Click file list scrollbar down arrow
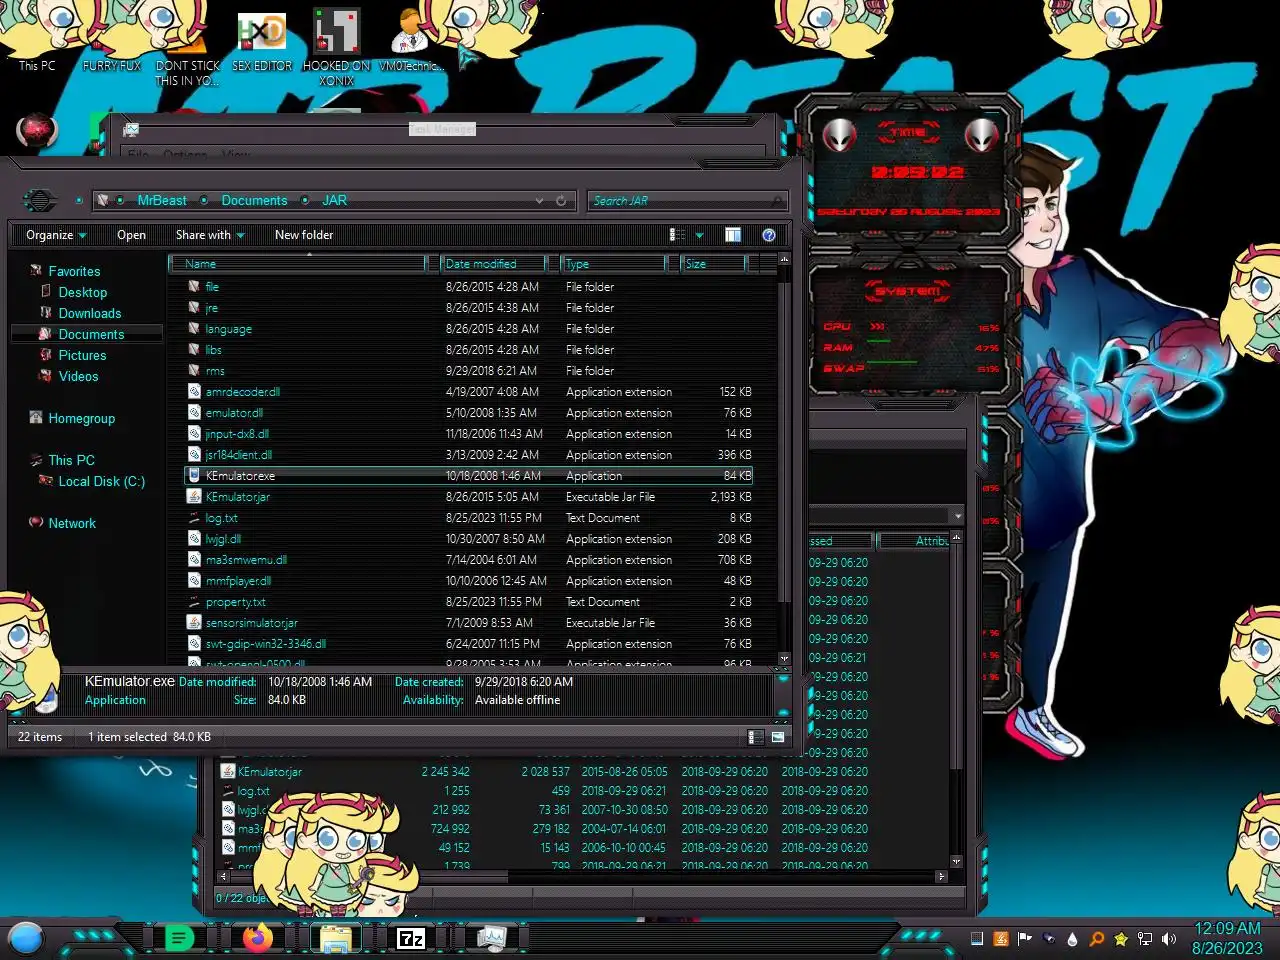Viewport: 1280px width, 960px height. pos(784,659)
